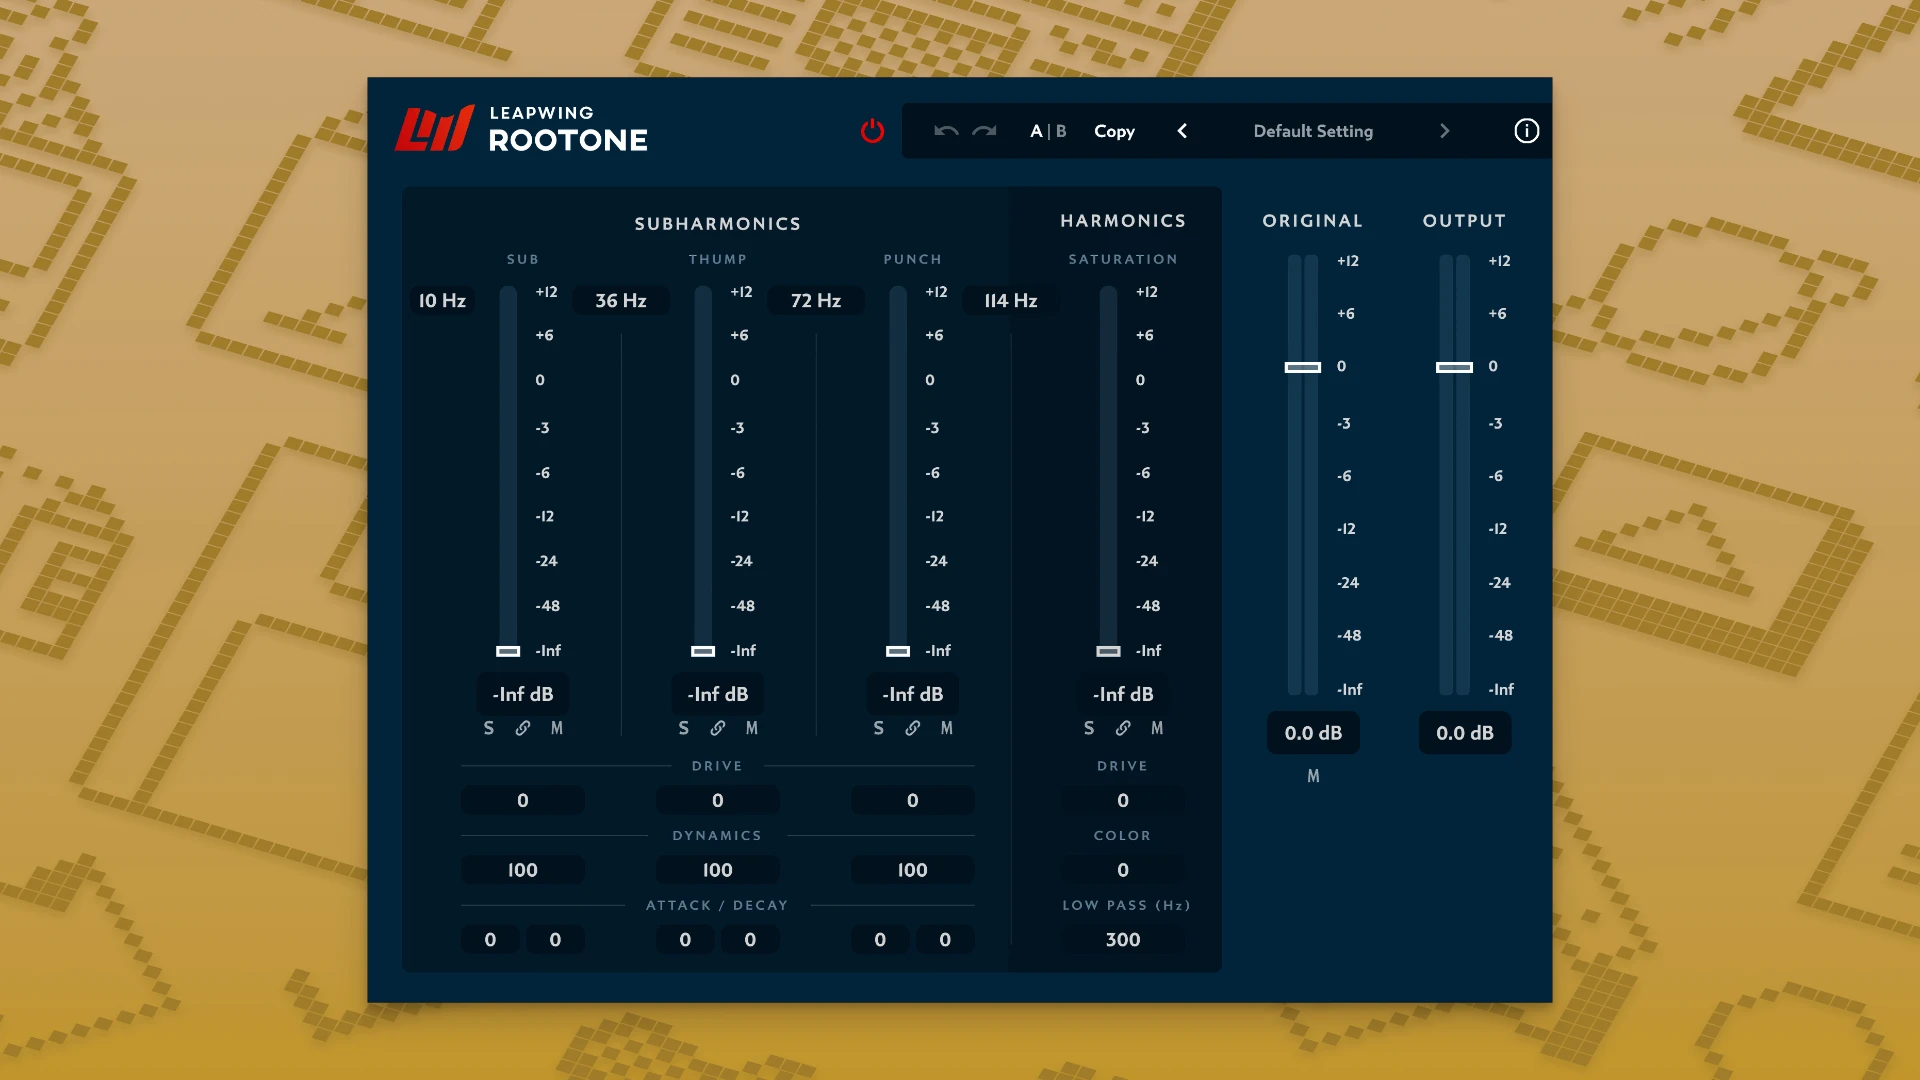Click the Thump Drive value field

[718, 800]
